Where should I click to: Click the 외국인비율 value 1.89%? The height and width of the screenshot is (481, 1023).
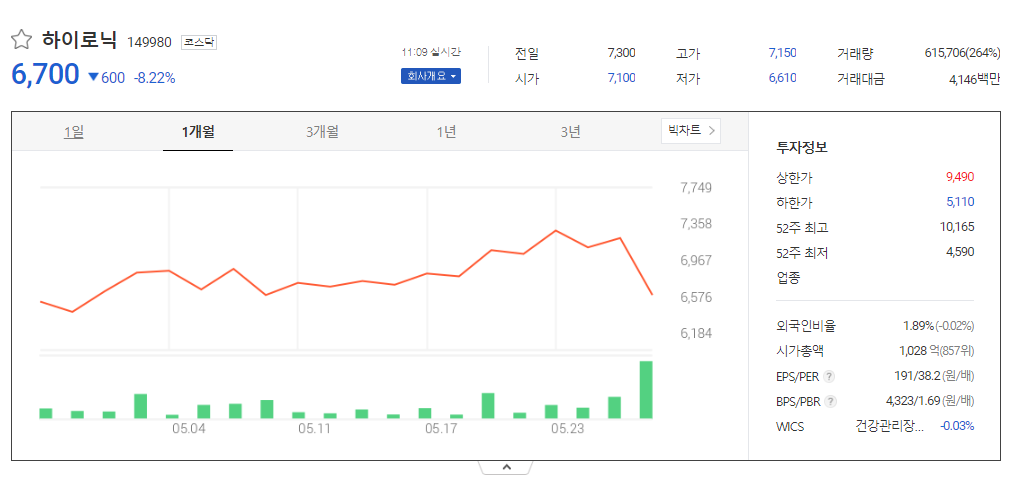(919, 326)
